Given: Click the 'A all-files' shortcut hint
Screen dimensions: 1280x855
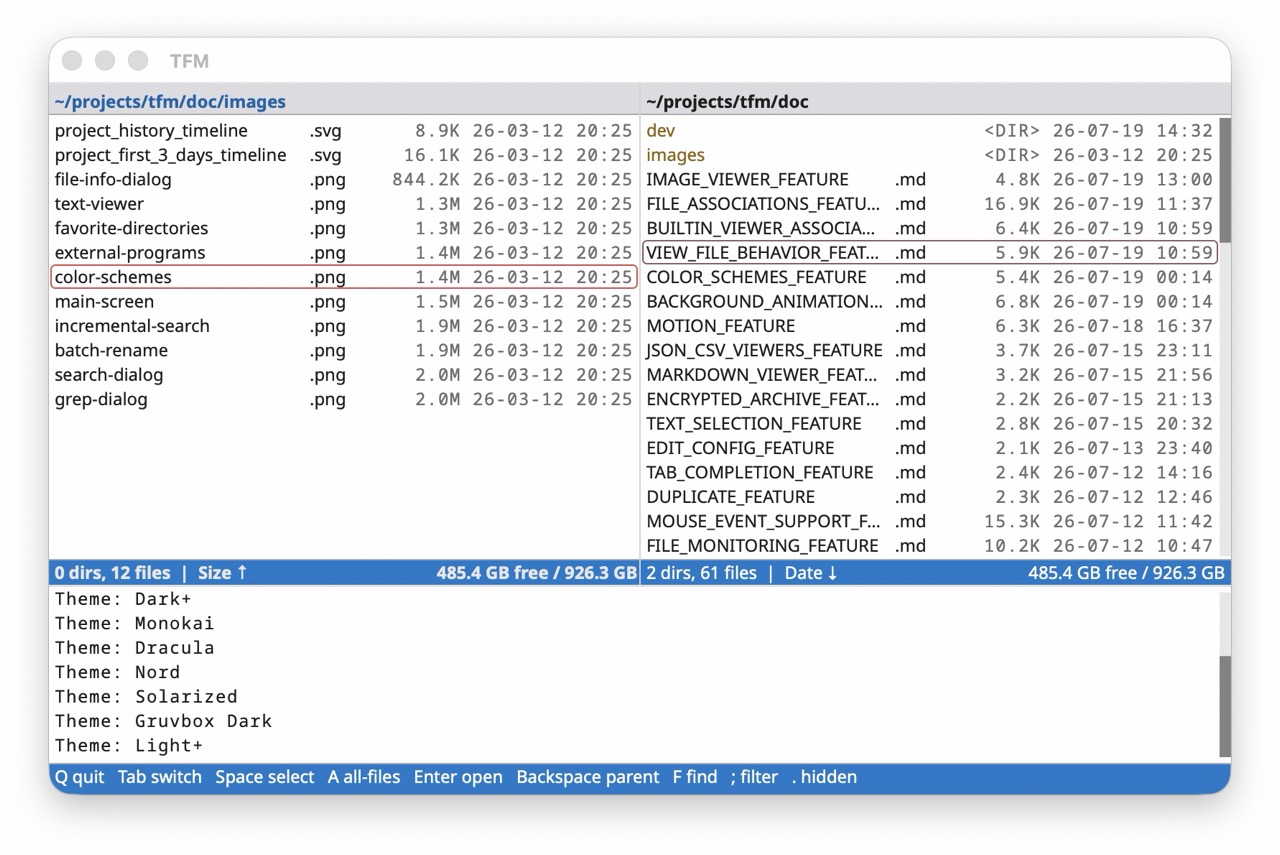Looking at the screenshot, I should click(x=364, y=777).
